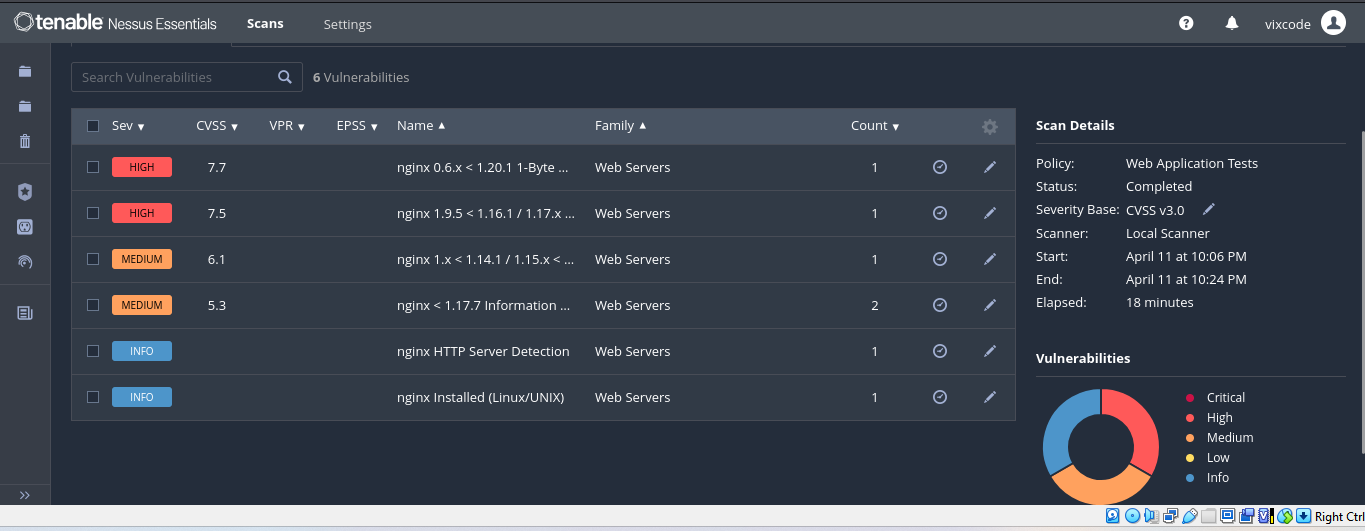Click check circle icon for 6.1 row
The width and height of the screenshot is (1365, 531).
tap(940, 259)
